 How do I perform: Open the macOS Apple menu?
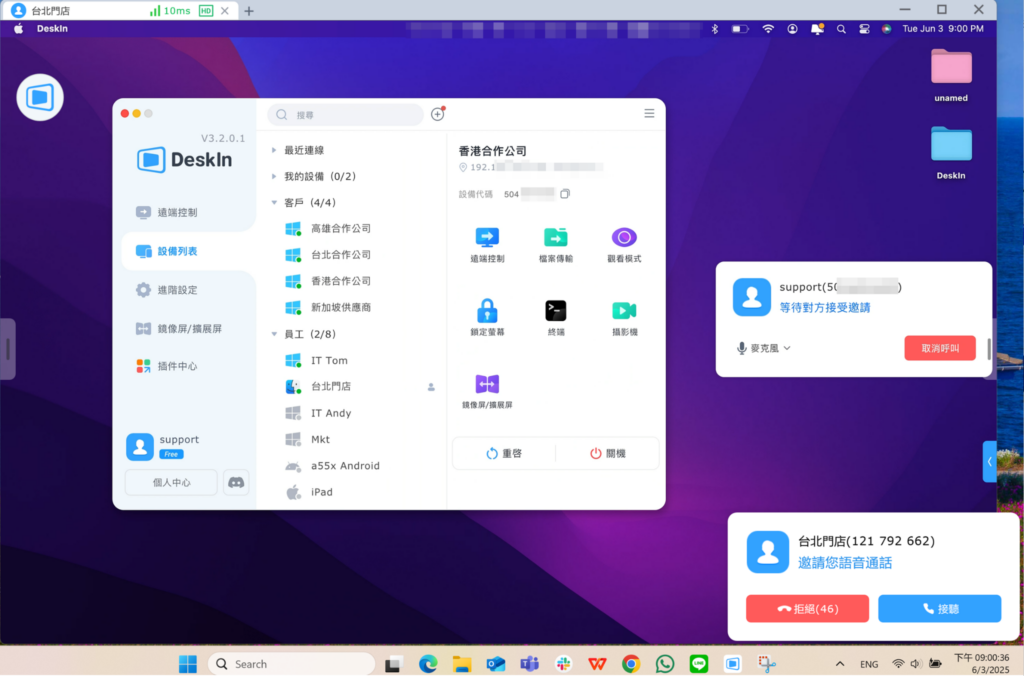tap(19, 29)
